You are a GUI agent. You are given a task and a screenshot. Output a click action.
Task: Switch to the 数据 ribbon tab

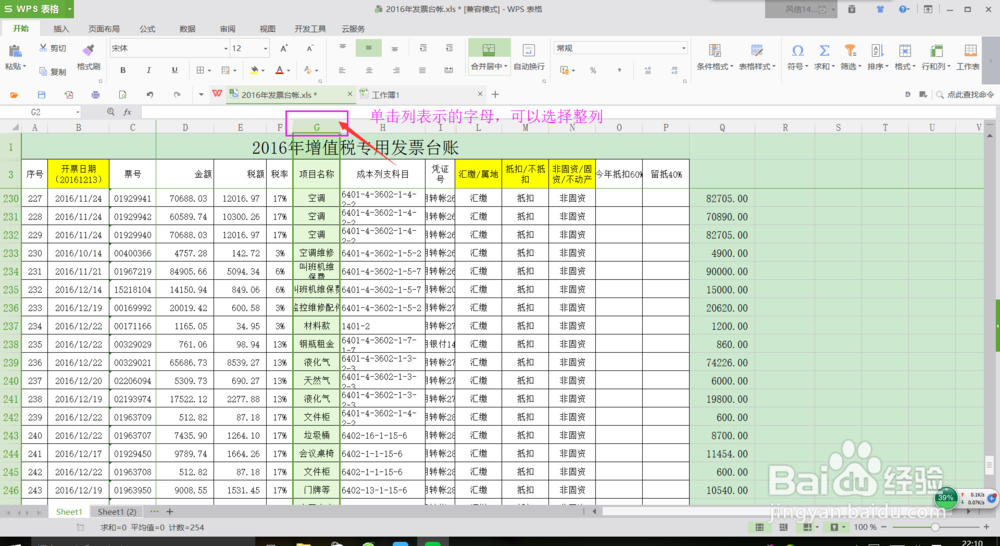coord(188,29)
